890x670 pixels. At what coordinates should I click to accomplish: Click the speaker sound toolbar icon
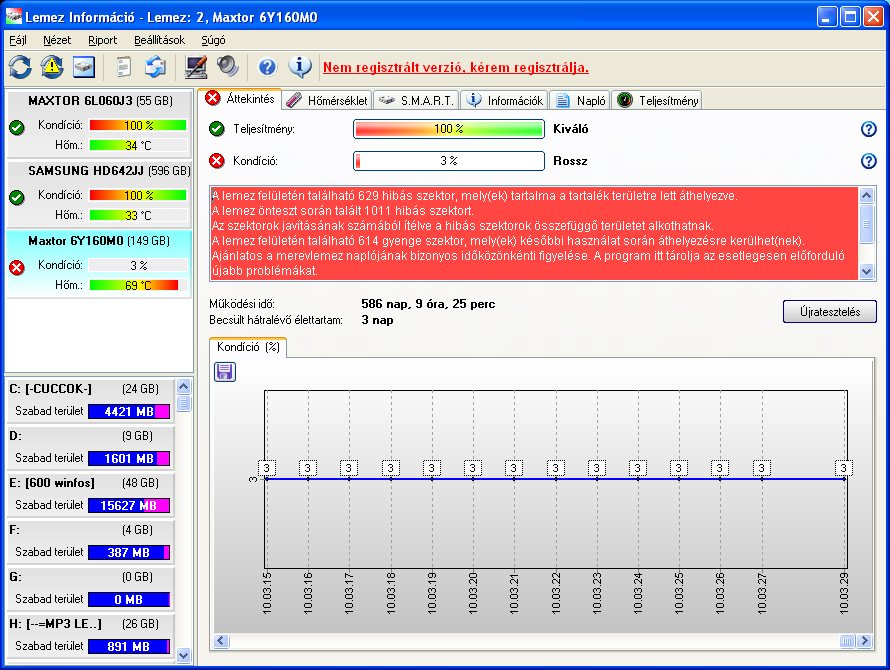[x=228, y=67]
